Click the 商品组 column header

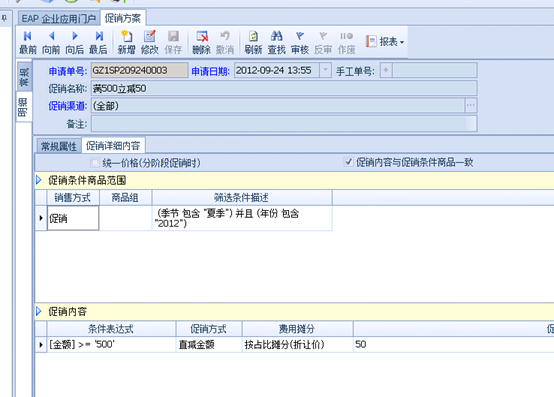coord(125,198)
